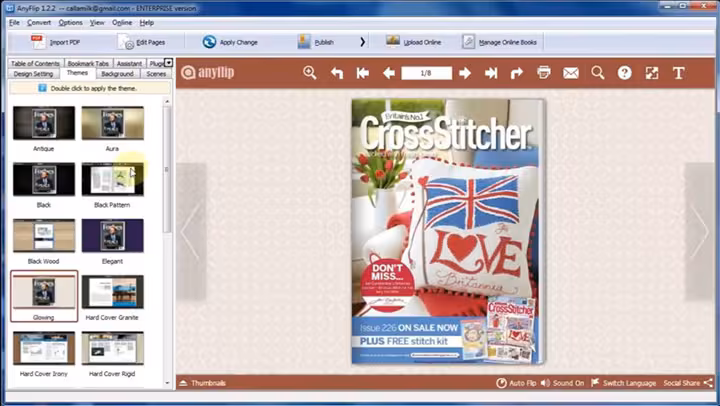
Task: Click themes list scroll up arrow
Action: point(167,102)
